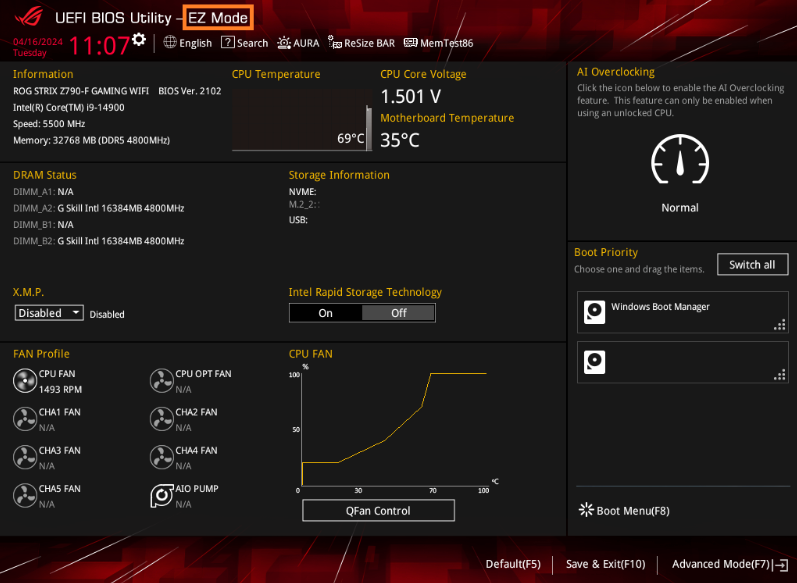
Task: Select the AIO PUMP icon
Action: pos(162,496)
